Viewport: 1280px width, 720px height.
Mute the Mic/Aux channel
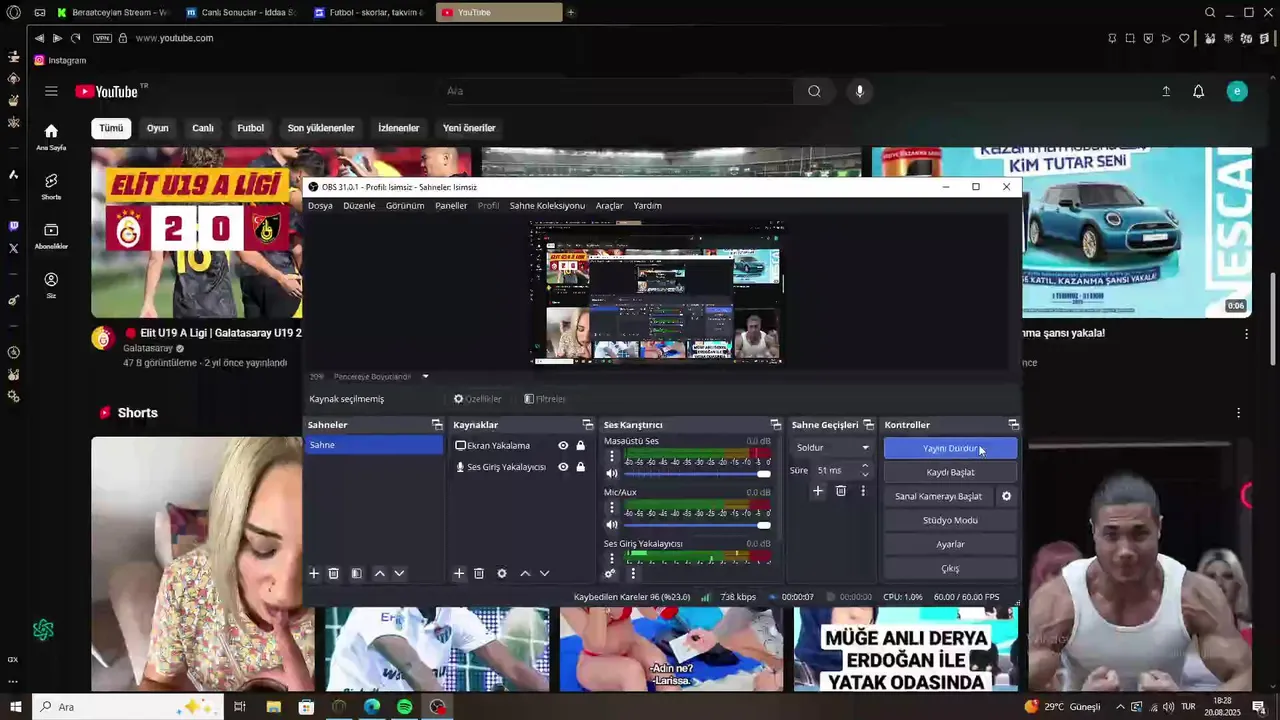click(612, 524)
